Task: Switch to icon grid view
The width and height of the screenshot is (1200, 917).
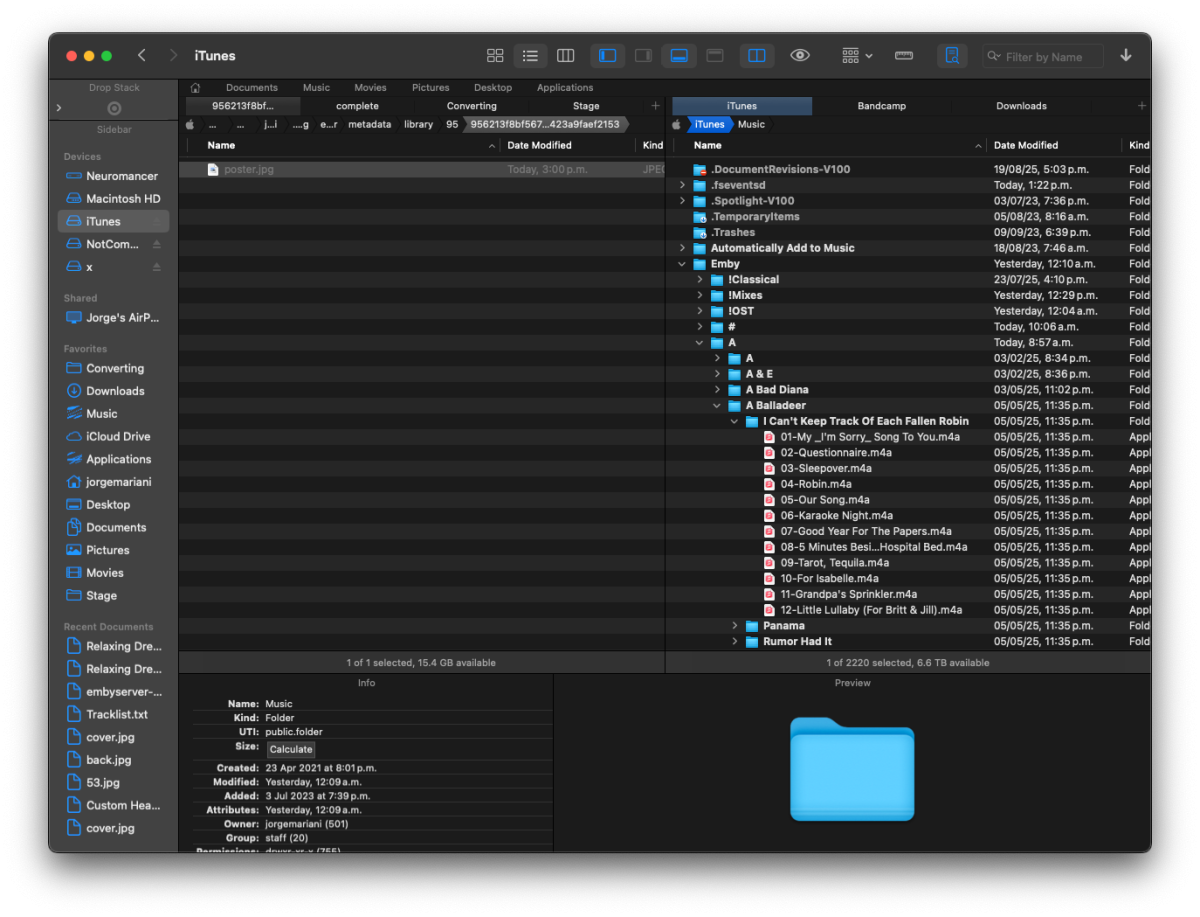Action: pyautogui.click(x=495, y=56)
